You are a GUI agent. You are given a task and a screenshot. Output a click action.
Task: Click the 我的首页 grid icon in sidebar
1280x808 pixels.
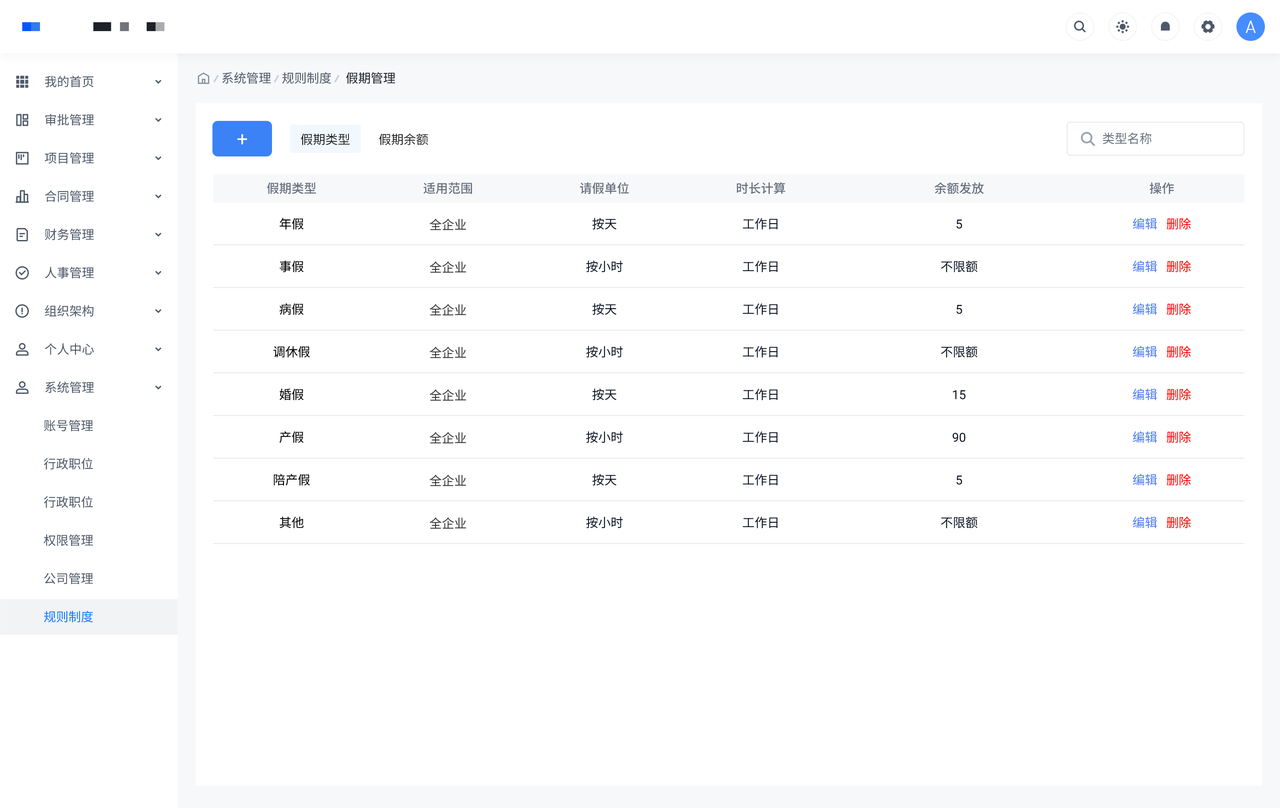22,82
